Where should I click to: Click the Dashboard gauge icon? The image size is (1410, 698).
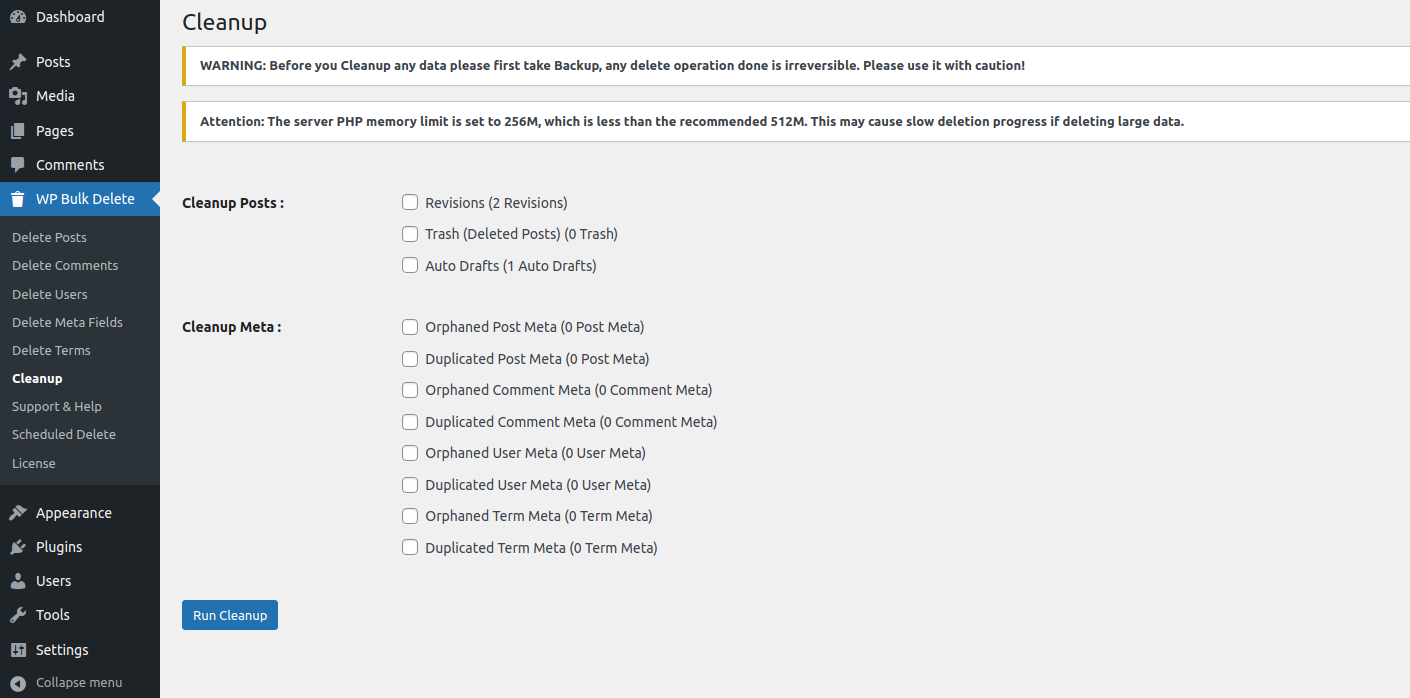(18, 17)
